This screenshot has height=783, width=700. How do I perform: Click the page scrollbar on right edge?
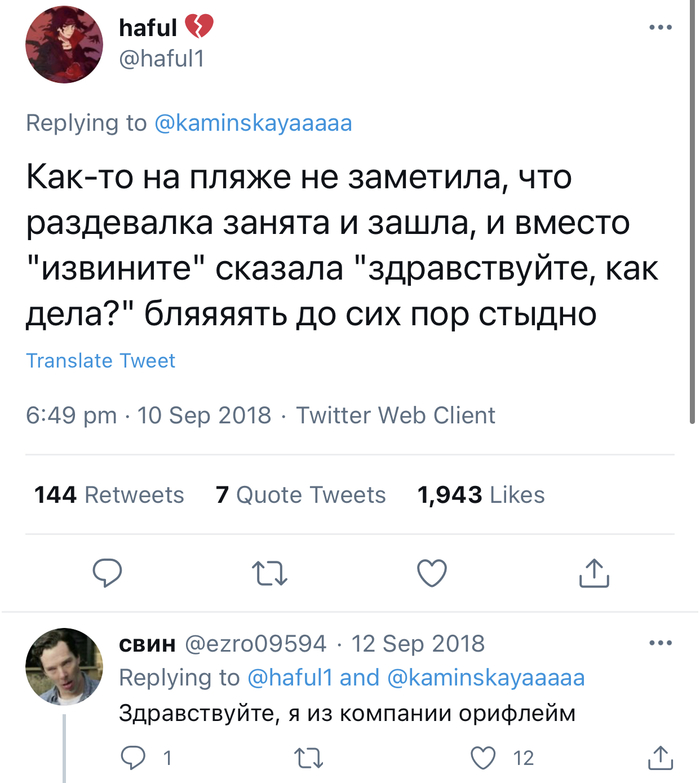pyautogui.click(x=693, y=200)
